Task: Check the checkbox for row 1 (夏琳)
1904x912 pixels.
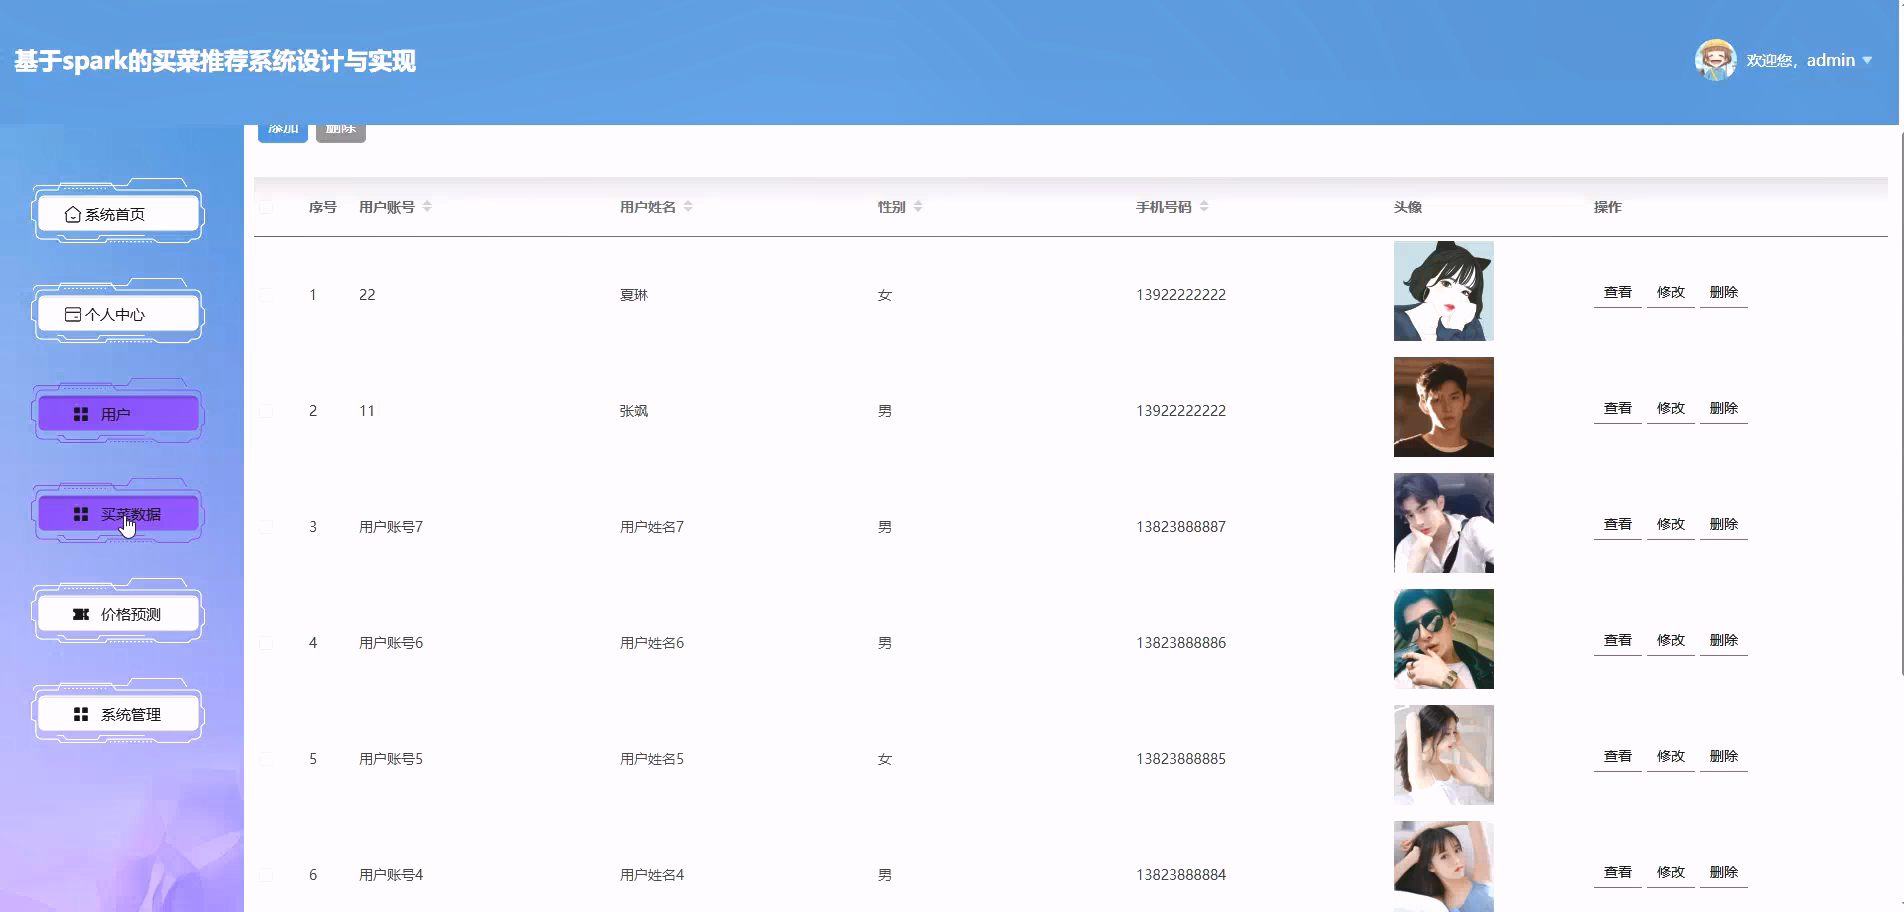Action: coord(266,295)
